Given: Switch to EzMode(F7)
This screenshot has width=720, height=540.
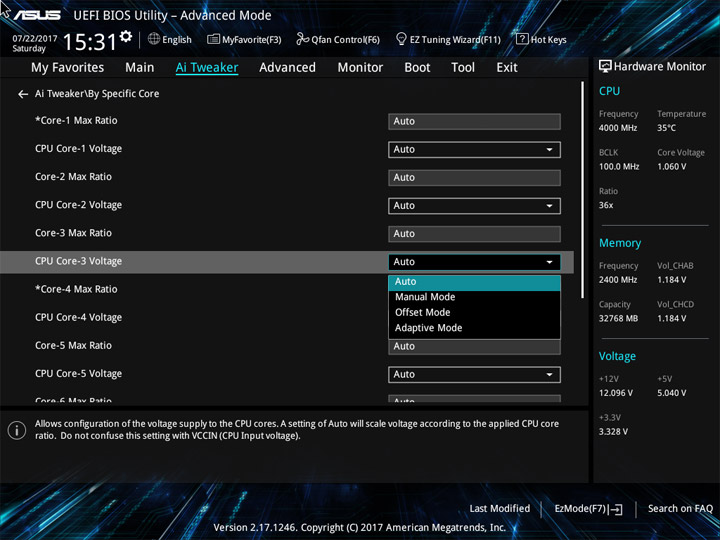Looking at the screenshot, I should point(588,509).
